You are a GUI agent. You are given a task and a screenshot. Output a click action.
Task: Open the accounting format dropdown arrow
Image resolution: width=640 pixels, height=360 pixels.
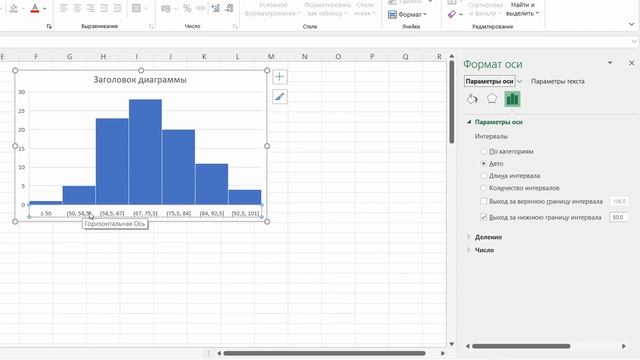[176, 9]
